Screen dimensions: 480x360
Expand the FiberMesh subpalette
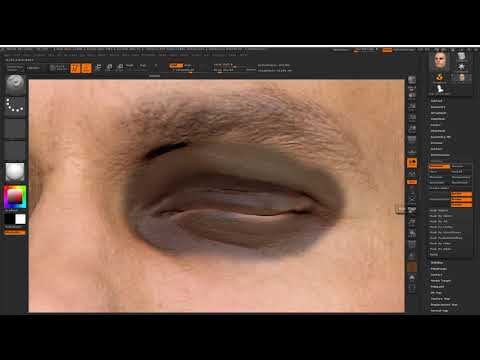[x=438, y=131]
